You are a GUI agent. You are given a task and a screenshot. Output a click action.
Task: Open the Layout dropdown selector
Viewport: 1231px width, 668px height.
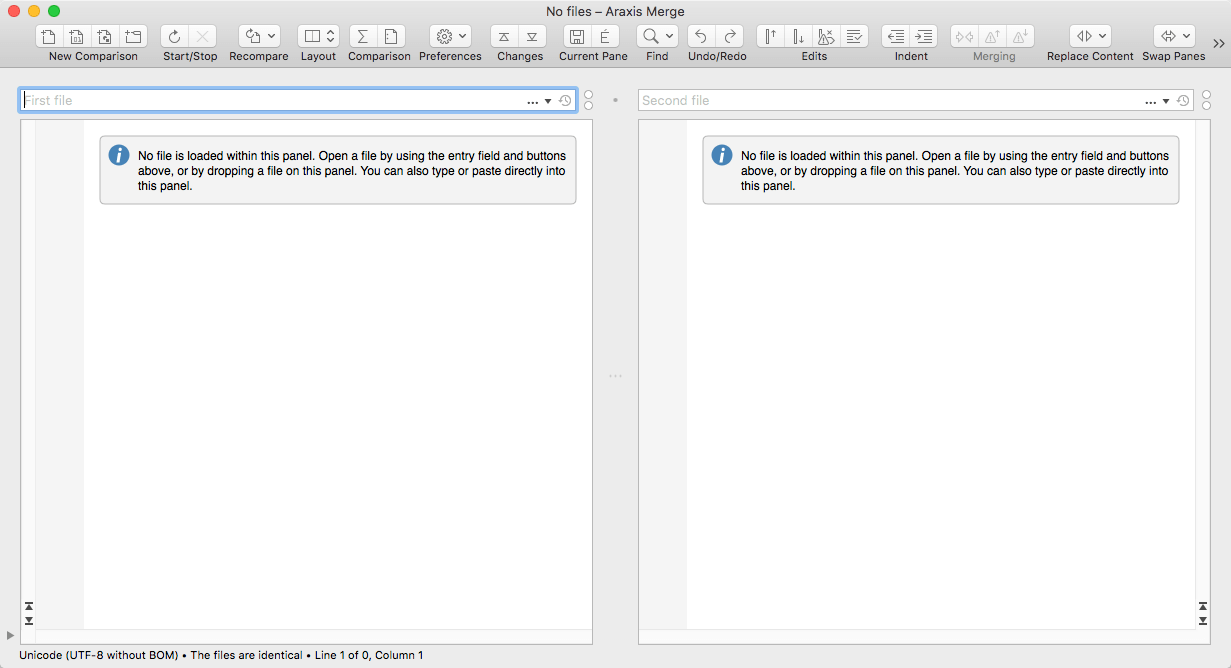pyautogui.click(x=319, y=36)
